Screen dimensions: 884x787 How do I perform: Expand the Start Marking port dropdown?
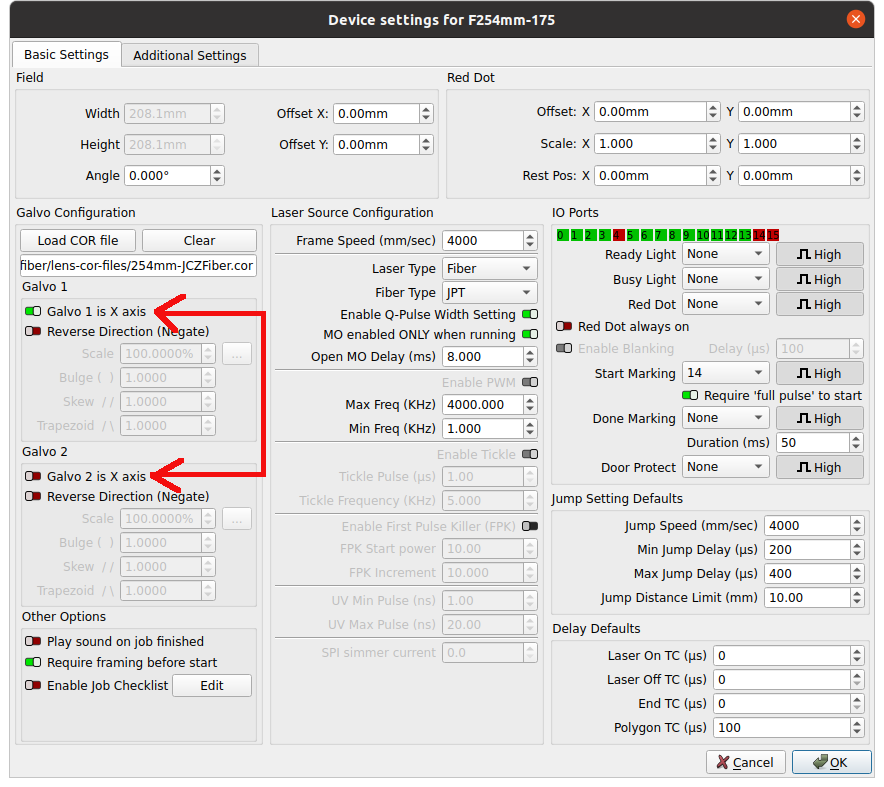[x=725, y=373]
